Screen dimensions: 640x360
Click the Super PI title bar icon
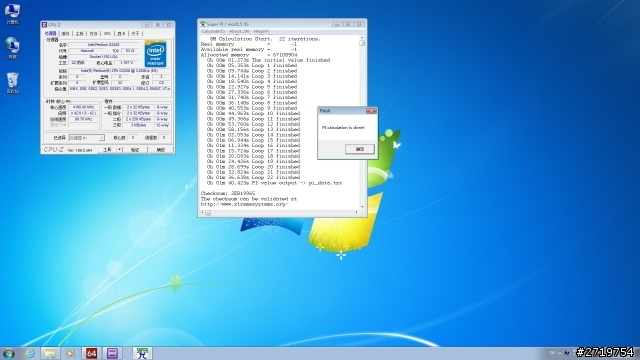pyautogui.click(x=203, y=24)
